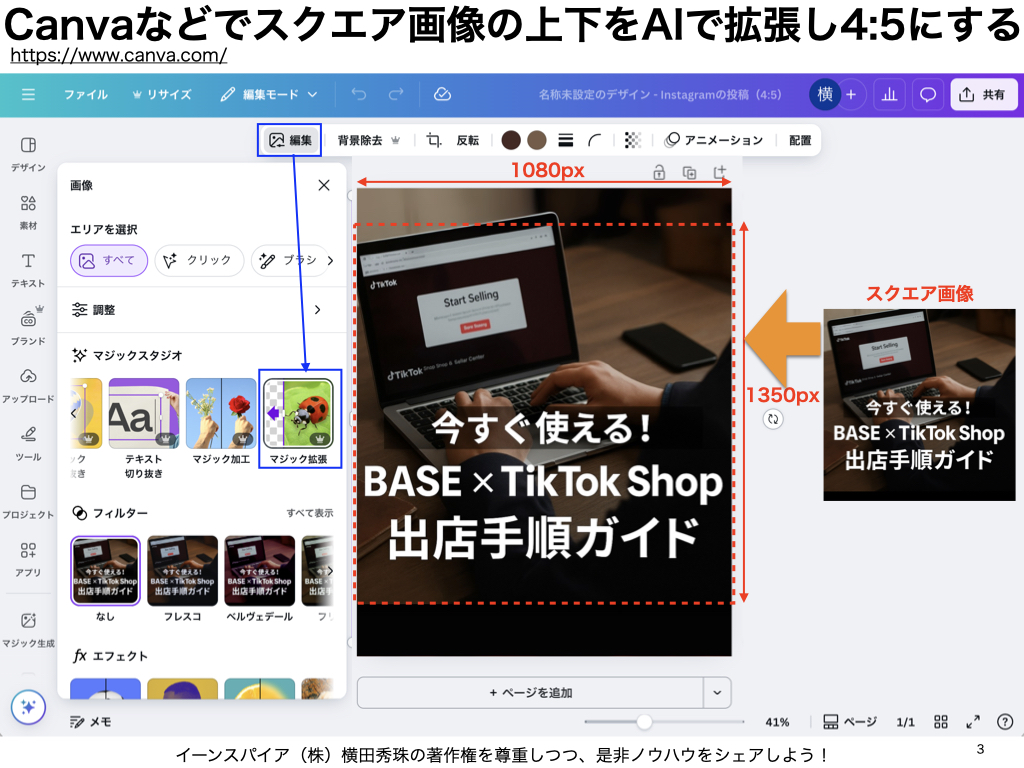This screenshot has width=1024, height=768.
Task: Open the リサイズ menu
Action: pyautogui.click(x=162, y=95)
